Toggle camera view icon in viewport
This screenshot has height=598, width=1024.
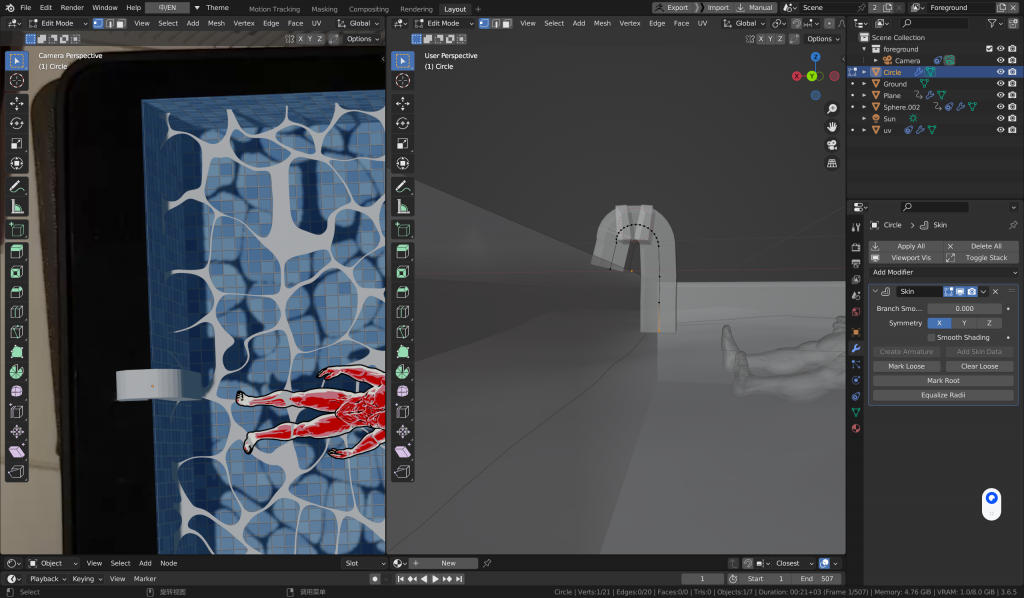(831, 145)
